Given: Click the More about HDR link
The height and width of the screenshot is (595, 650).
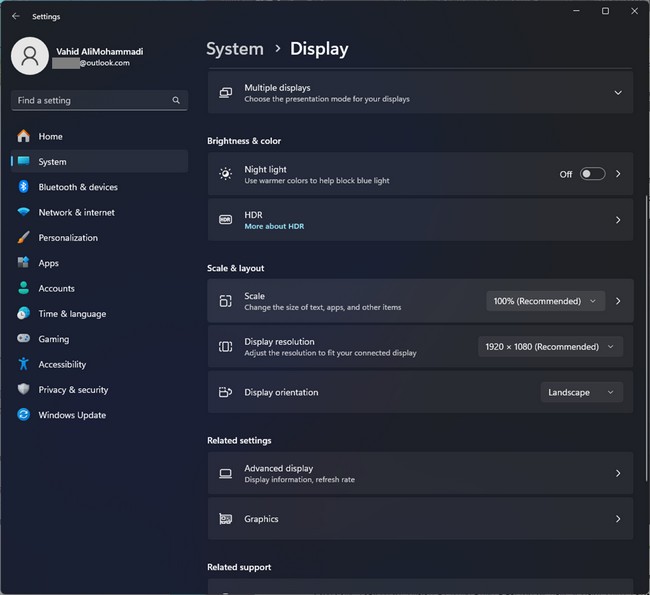Looking at the screenshot, I should [x=274, y=226].
